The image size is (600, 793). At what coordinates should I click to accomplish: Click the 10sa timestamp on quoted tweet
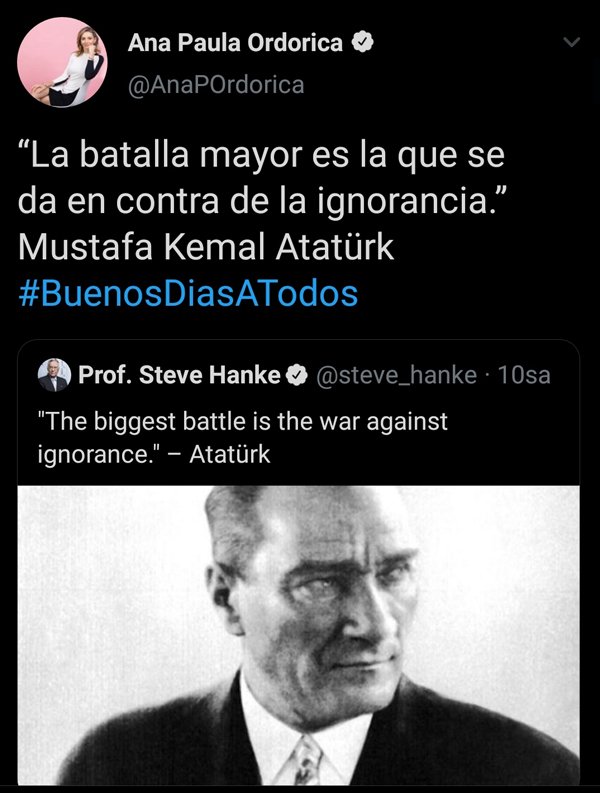(x=524, y=375)
